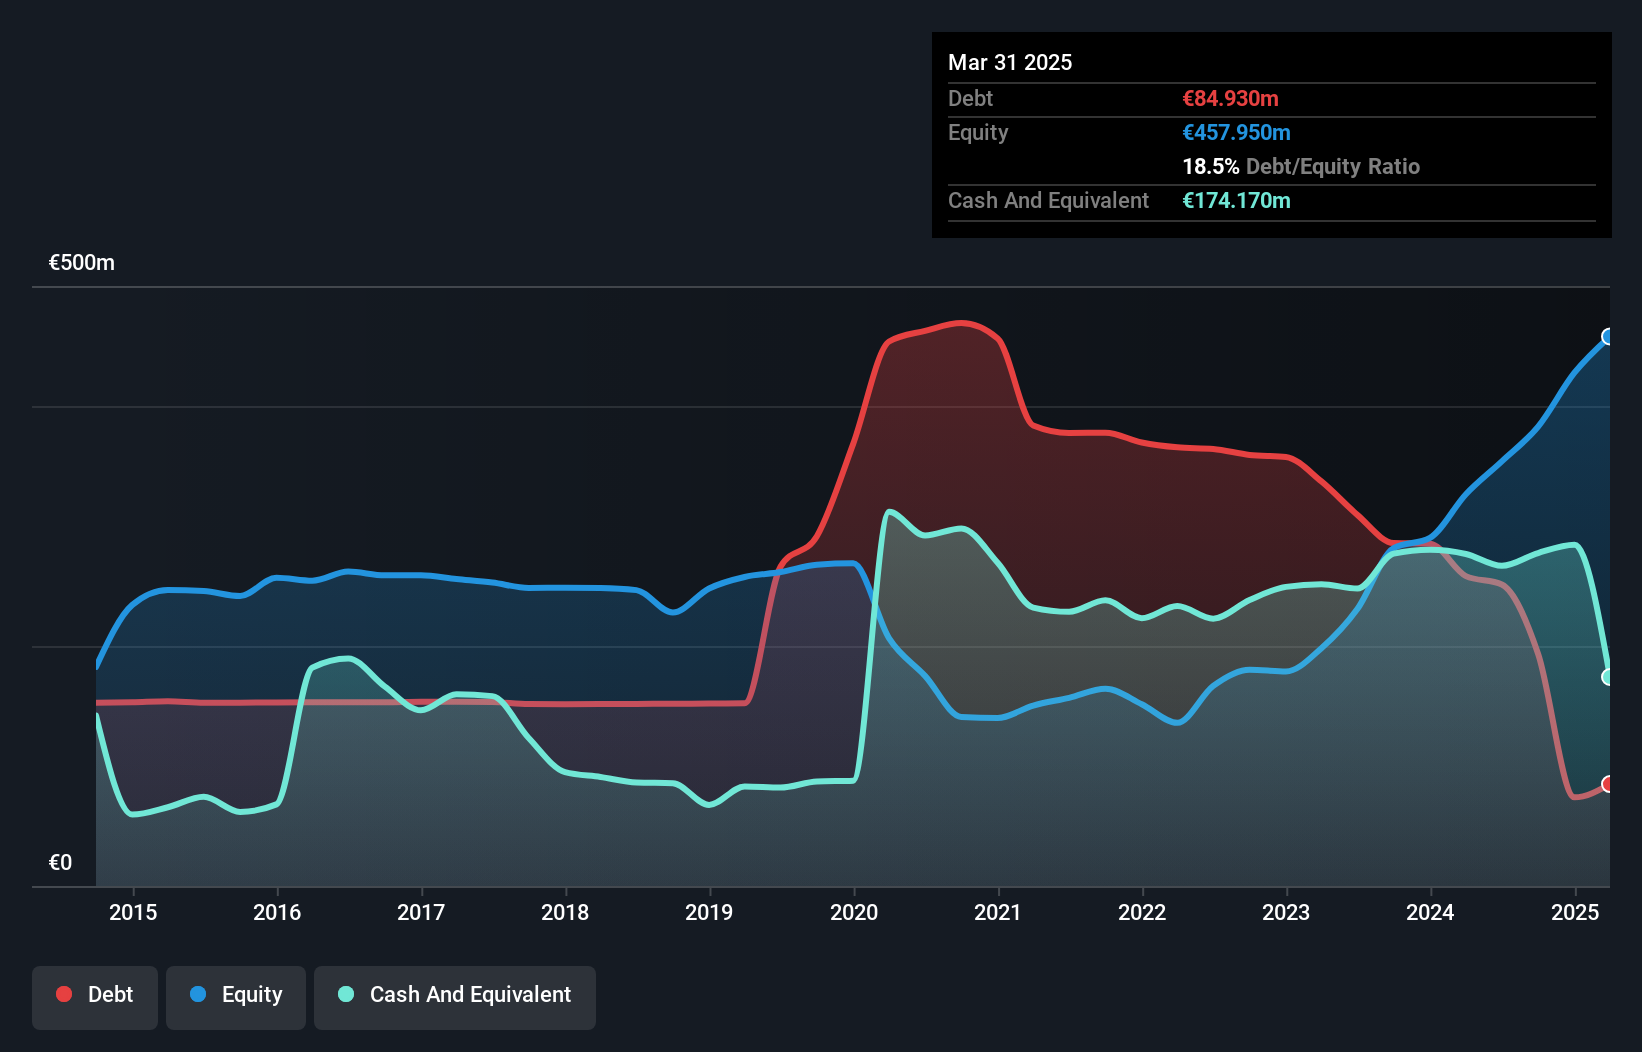Click the Cash And Equivalent tooltip label

(x=1048, y=201)
